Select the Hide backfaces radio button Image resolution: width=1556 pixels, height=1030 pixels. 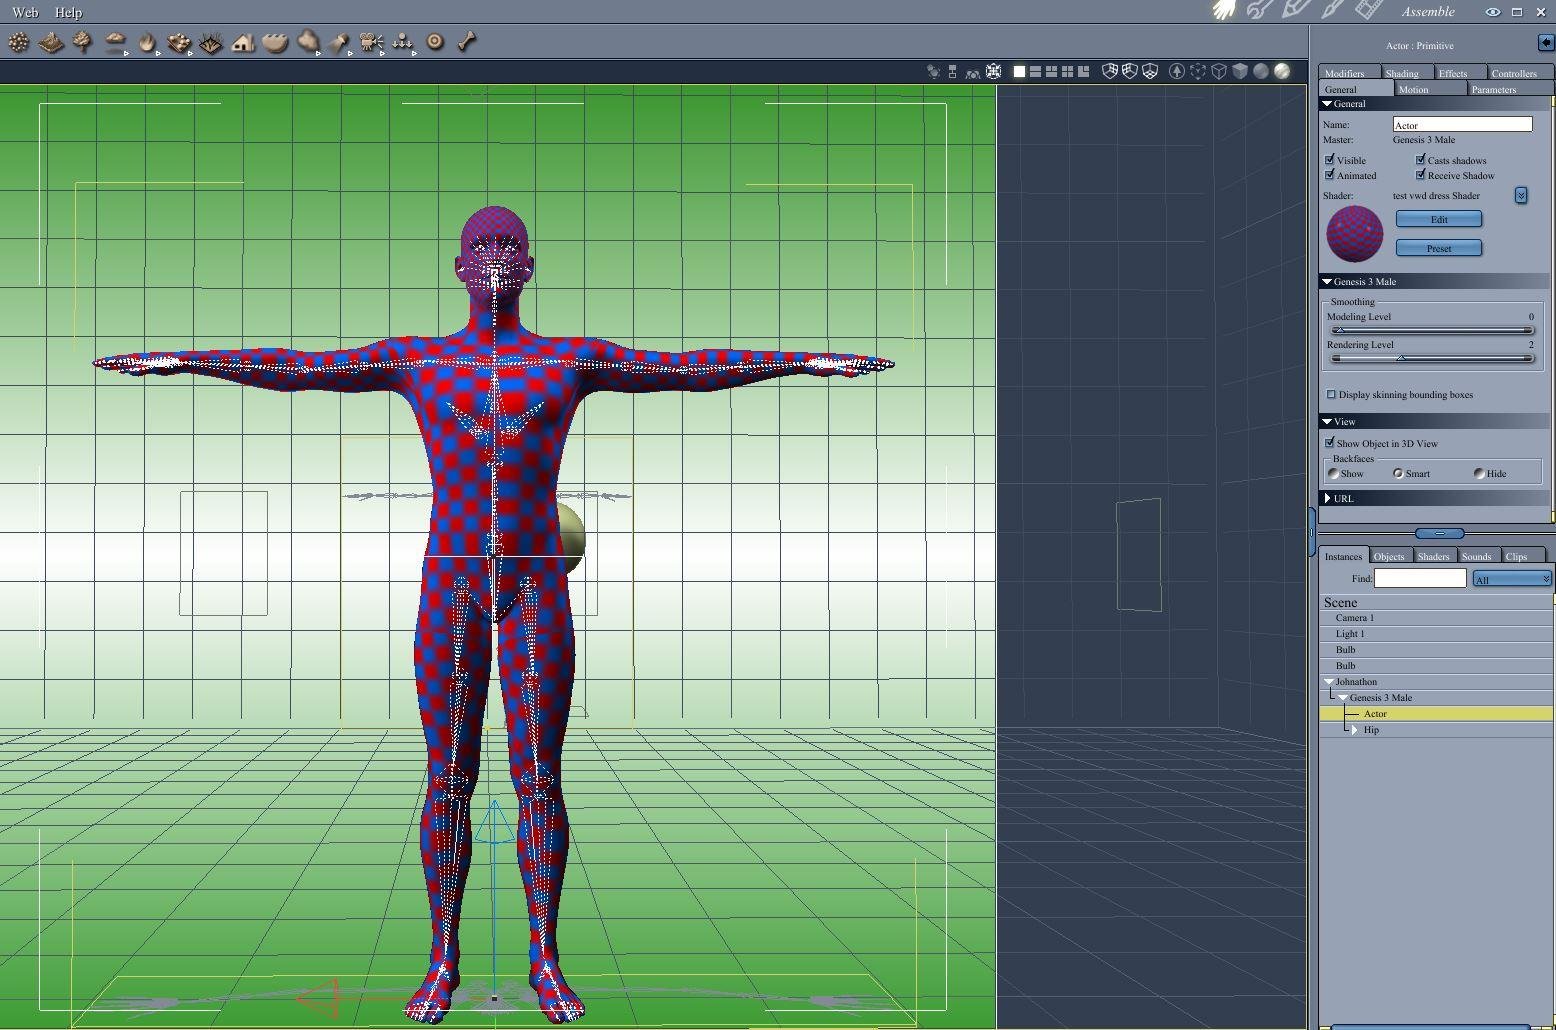pyautogui.click(x=1479, y=473)
